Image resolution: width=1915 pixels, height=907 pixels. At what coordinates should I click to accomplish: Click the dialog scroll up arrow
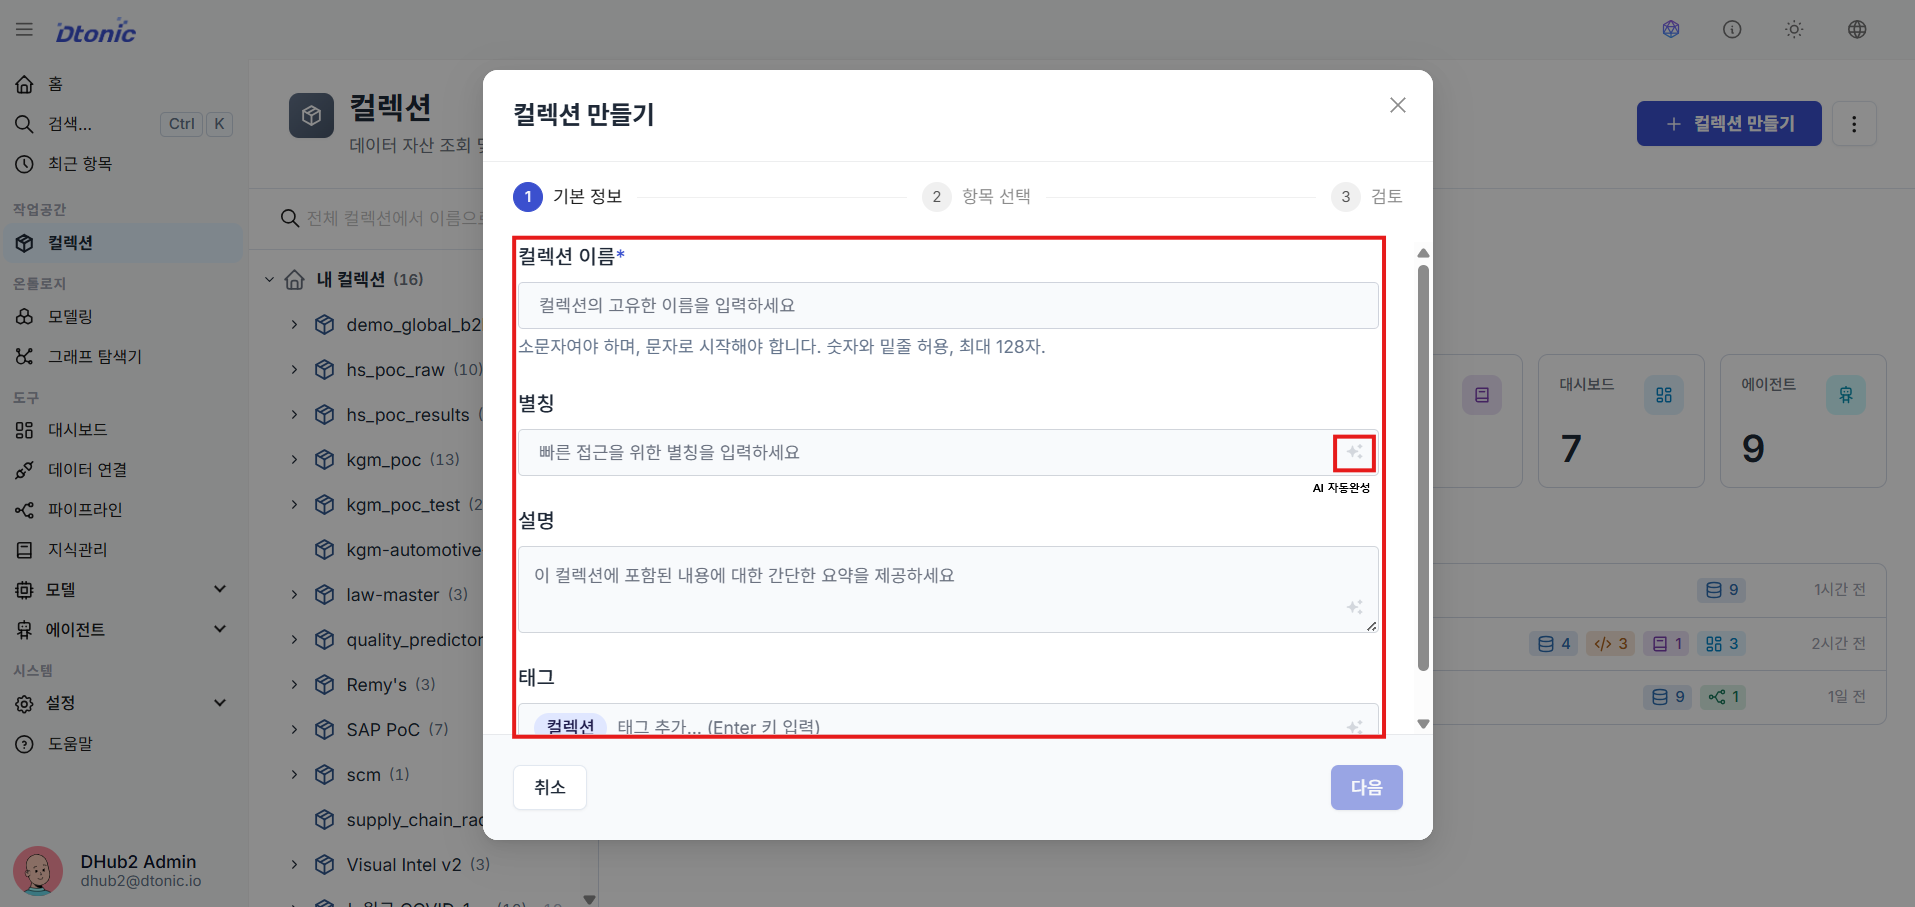tap(1423, 253)
